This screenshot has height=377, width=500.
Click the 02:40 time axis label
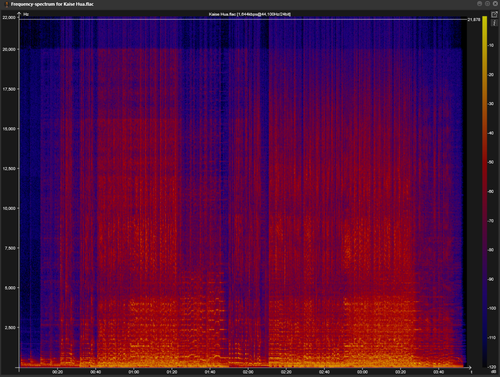pyautogui.click(x=324, y=372)
